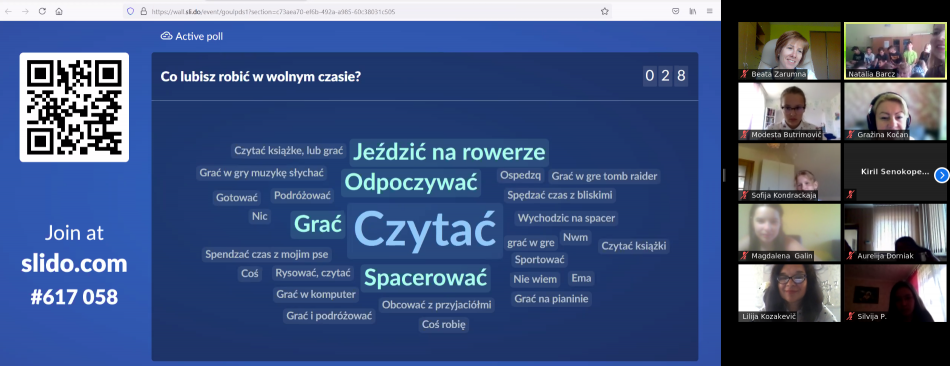Viewport: 950px width, 366px height.
Task: Select Beata Zarumna video thumbnail
Action: coord(789,51)
